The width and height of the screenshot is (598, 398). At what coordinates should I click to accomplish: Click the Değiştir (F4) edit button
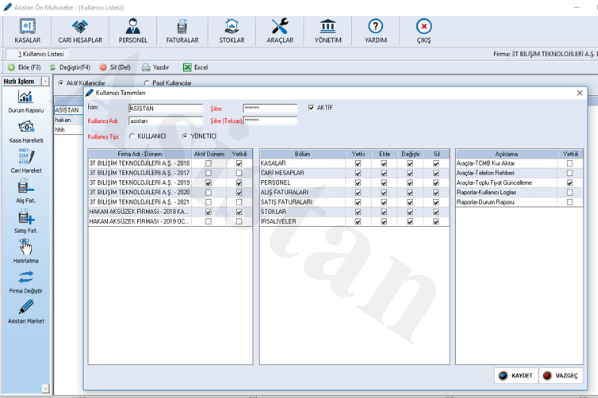(70, 67)
